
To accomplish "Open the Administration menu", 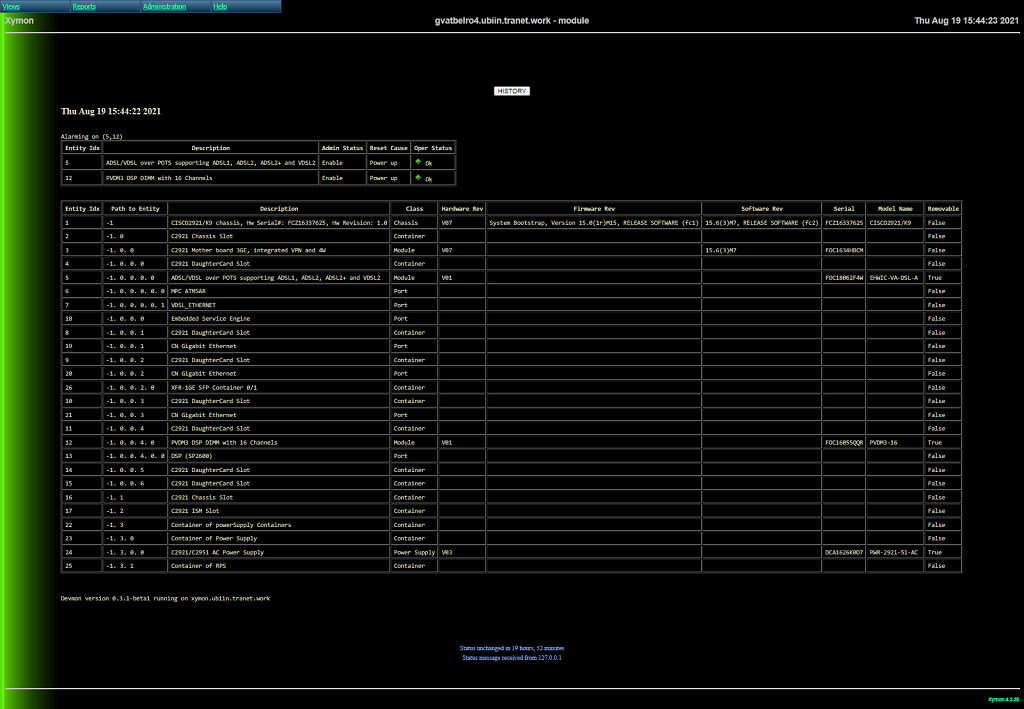I will [164, 6].
